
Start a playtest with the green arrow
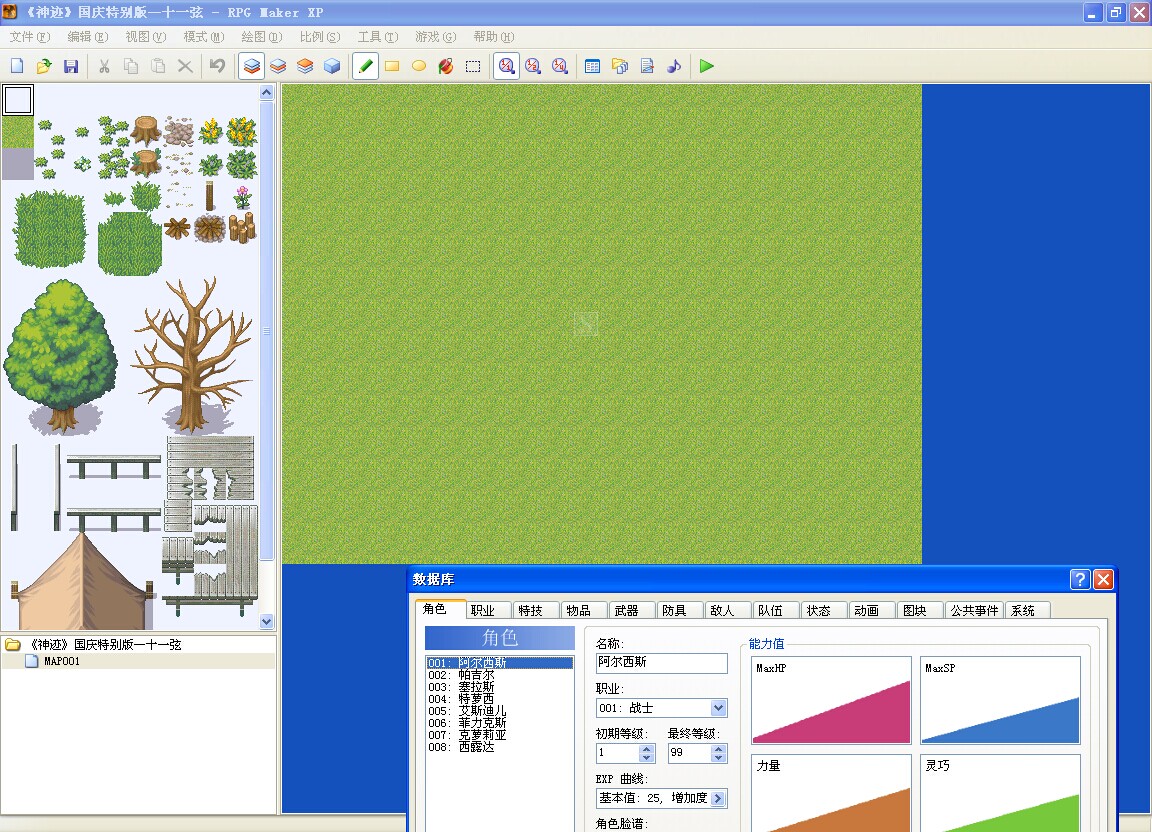pos(707,66)
